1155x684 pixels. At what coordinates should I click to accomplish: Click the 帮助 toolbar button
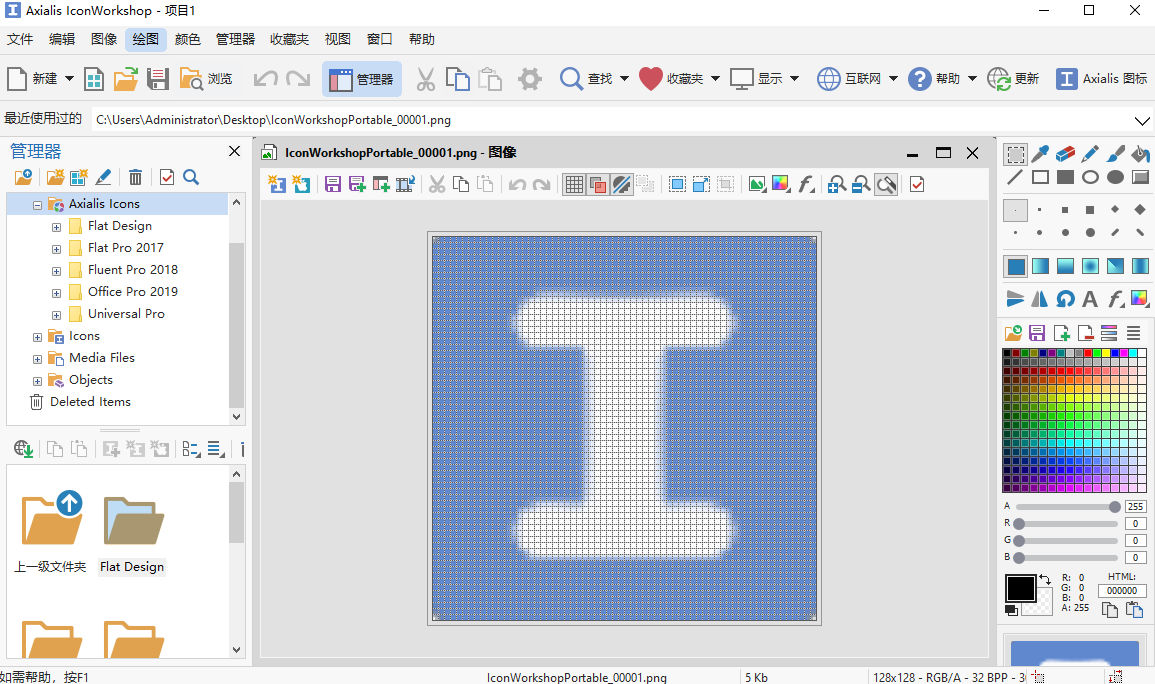(934, 79)
